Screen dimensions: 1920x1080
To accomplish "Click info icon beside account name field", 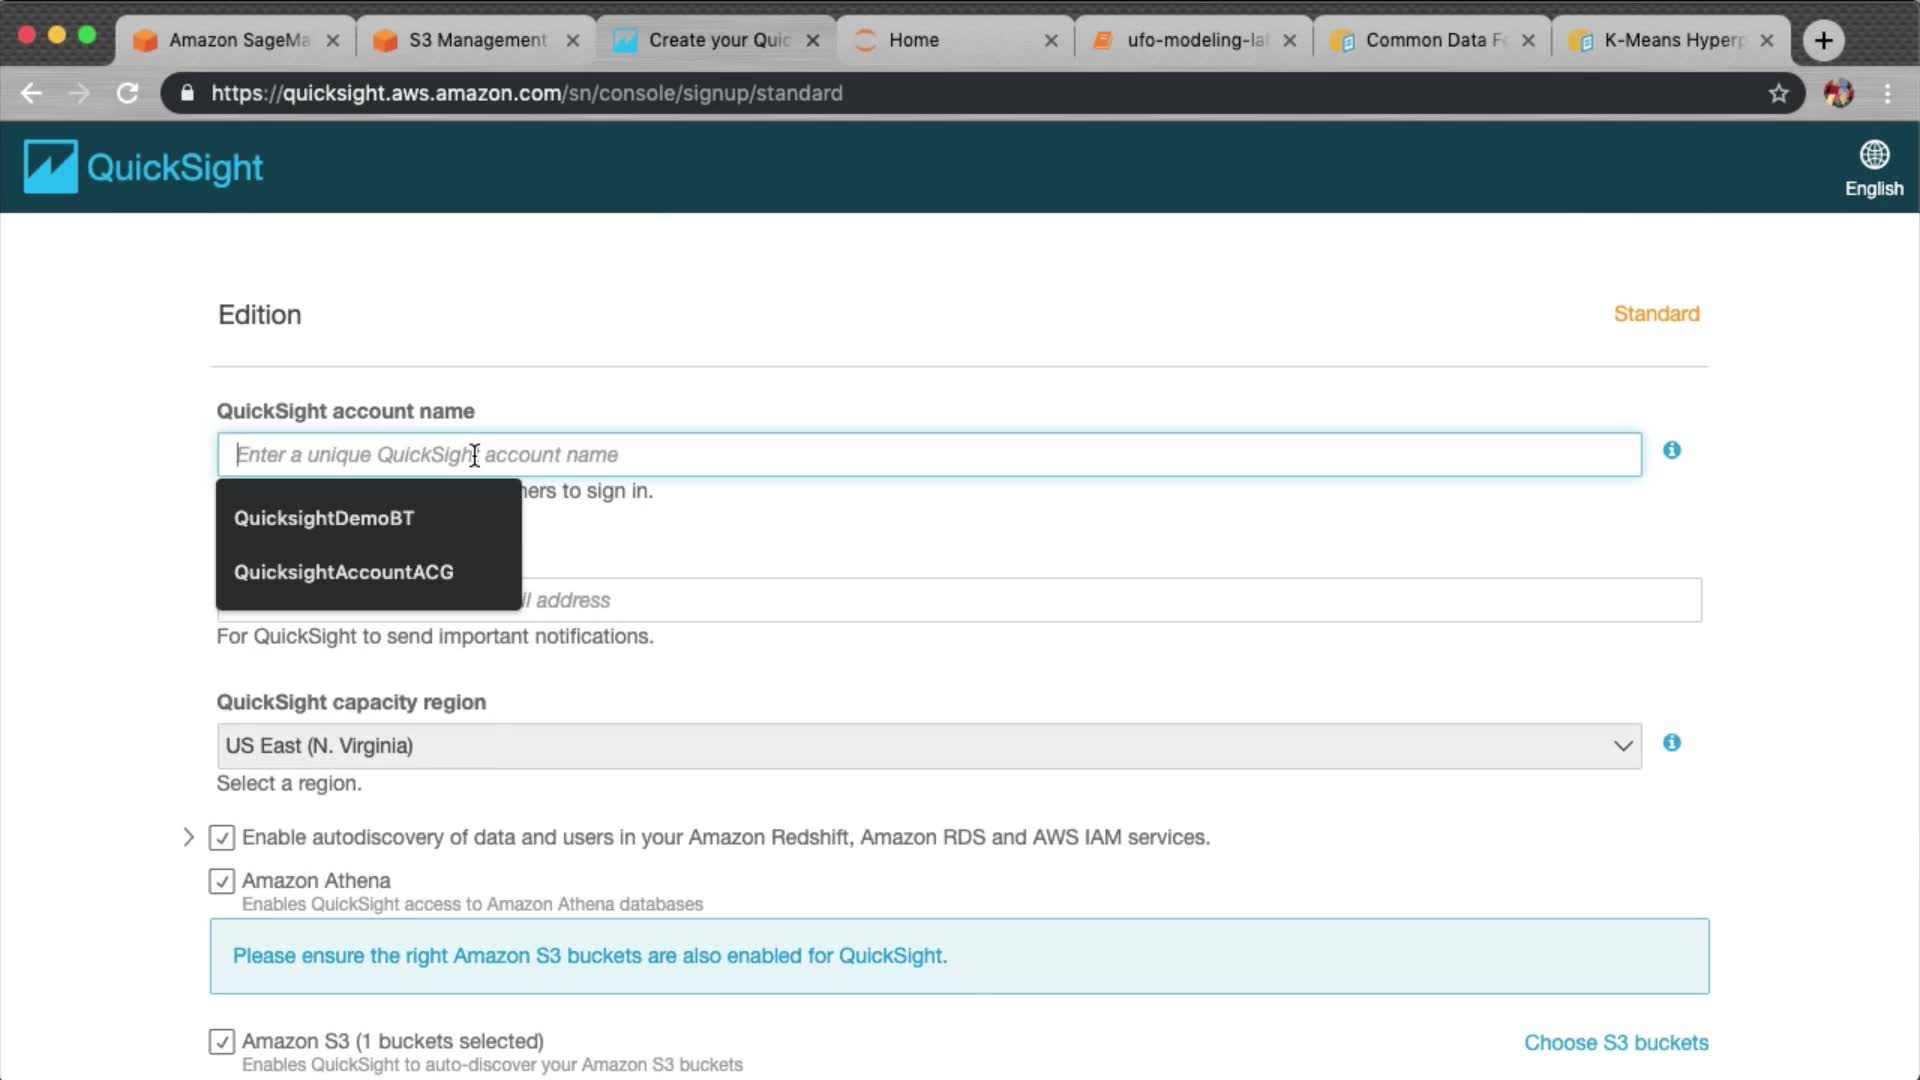I will point(1671,451).
